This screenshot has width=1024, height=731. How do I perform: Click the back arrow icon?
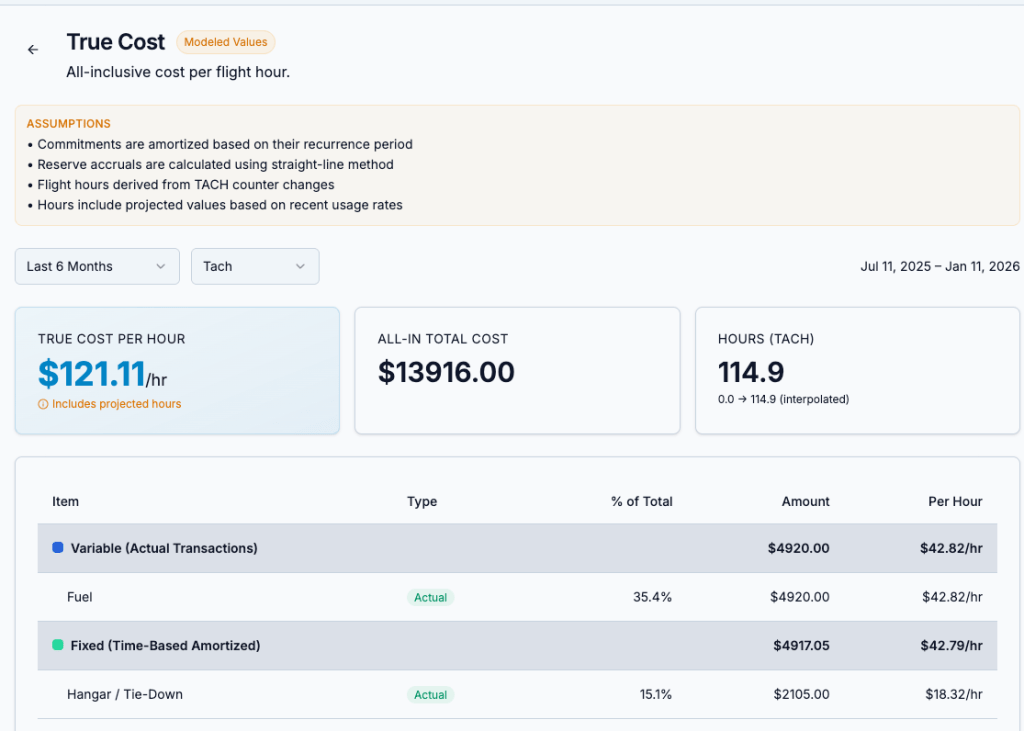(33, 49)
